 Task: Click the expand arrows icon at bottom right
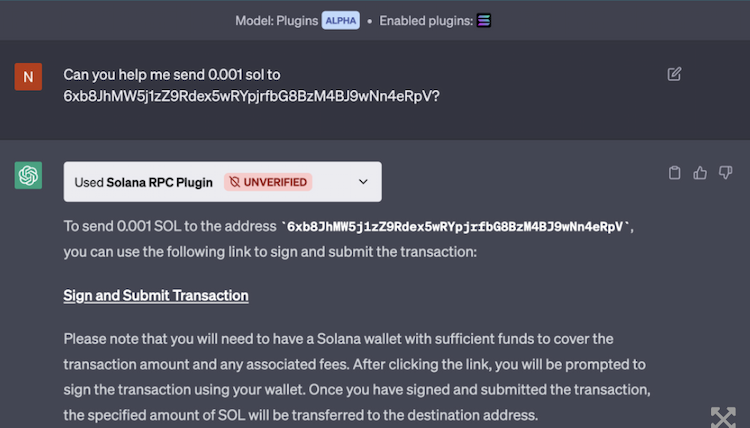[723, 417]
